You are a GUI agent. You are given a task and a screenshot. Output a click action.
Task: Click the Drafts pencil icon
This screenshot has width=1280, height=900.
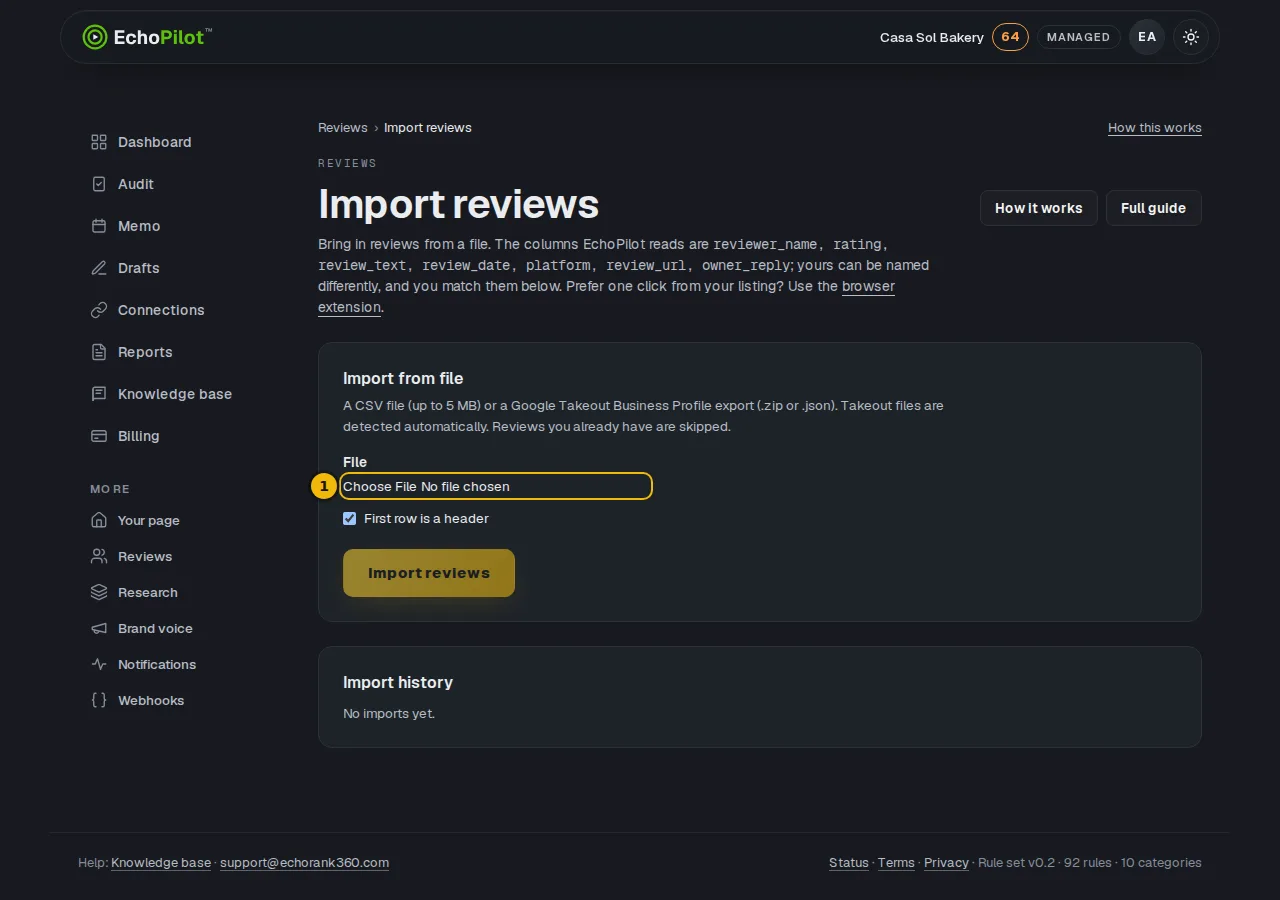point(98,268)
